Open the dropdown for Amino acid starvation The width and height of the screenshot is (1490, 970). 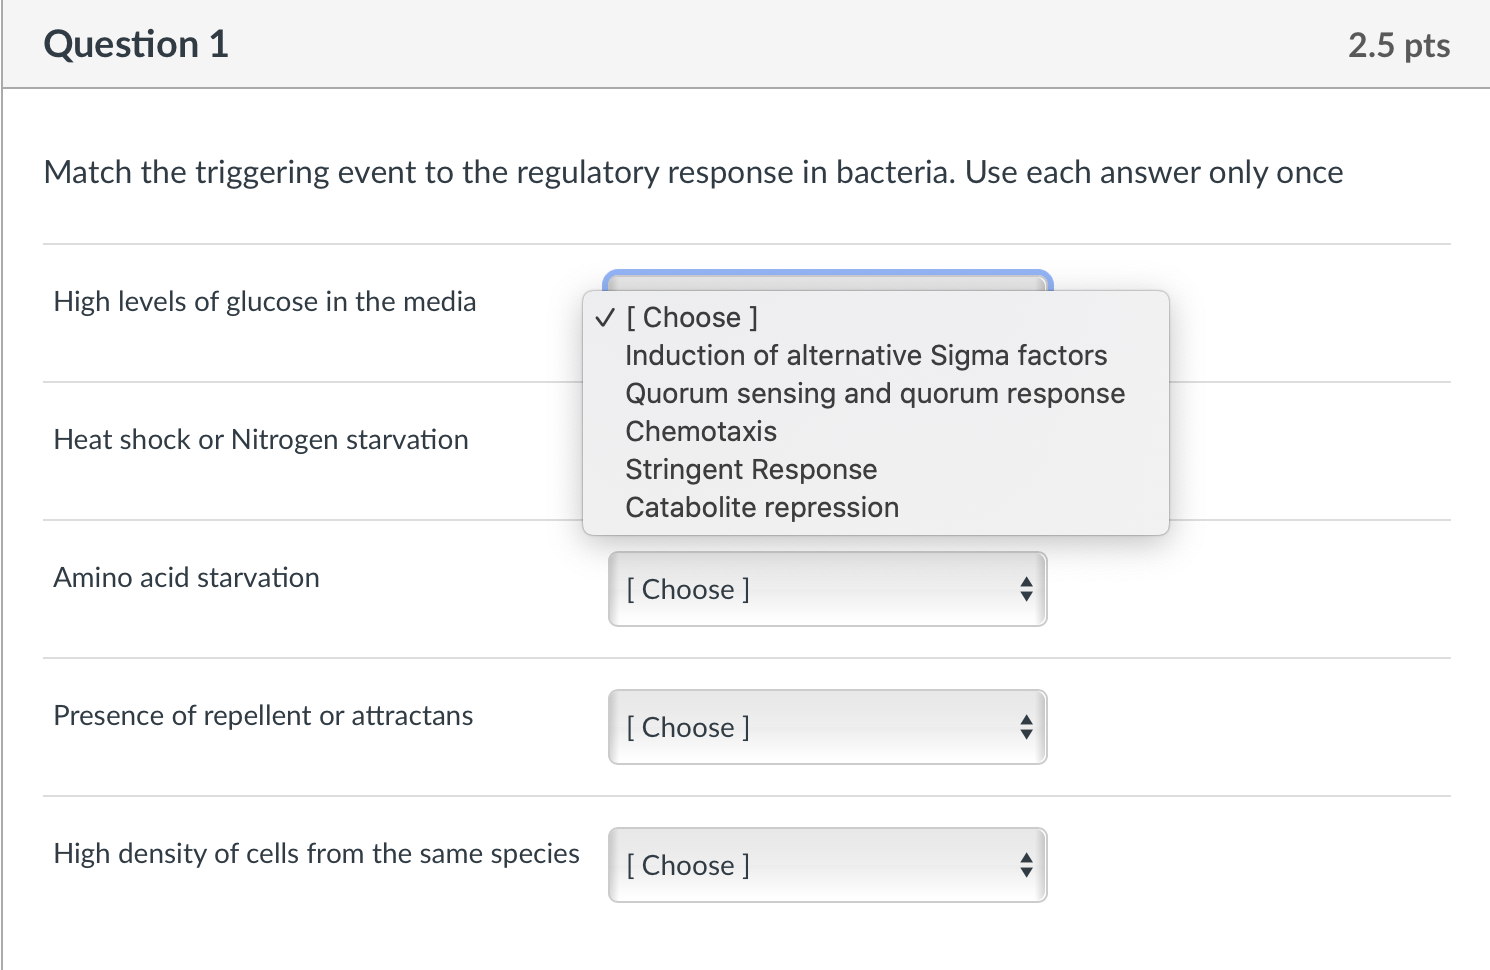tap(826, 589)
